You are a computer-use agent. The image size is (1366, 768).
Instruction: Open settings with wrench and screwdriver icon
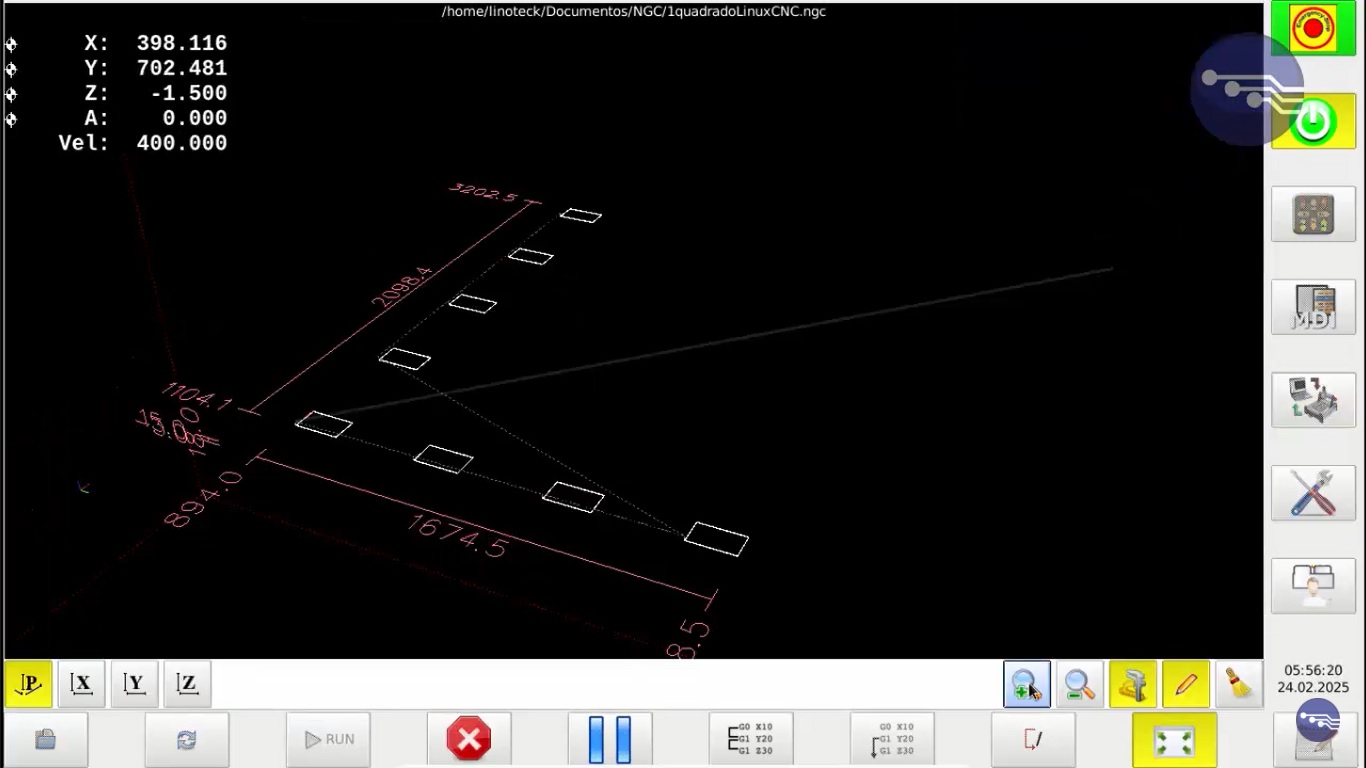click(1313, 493)
